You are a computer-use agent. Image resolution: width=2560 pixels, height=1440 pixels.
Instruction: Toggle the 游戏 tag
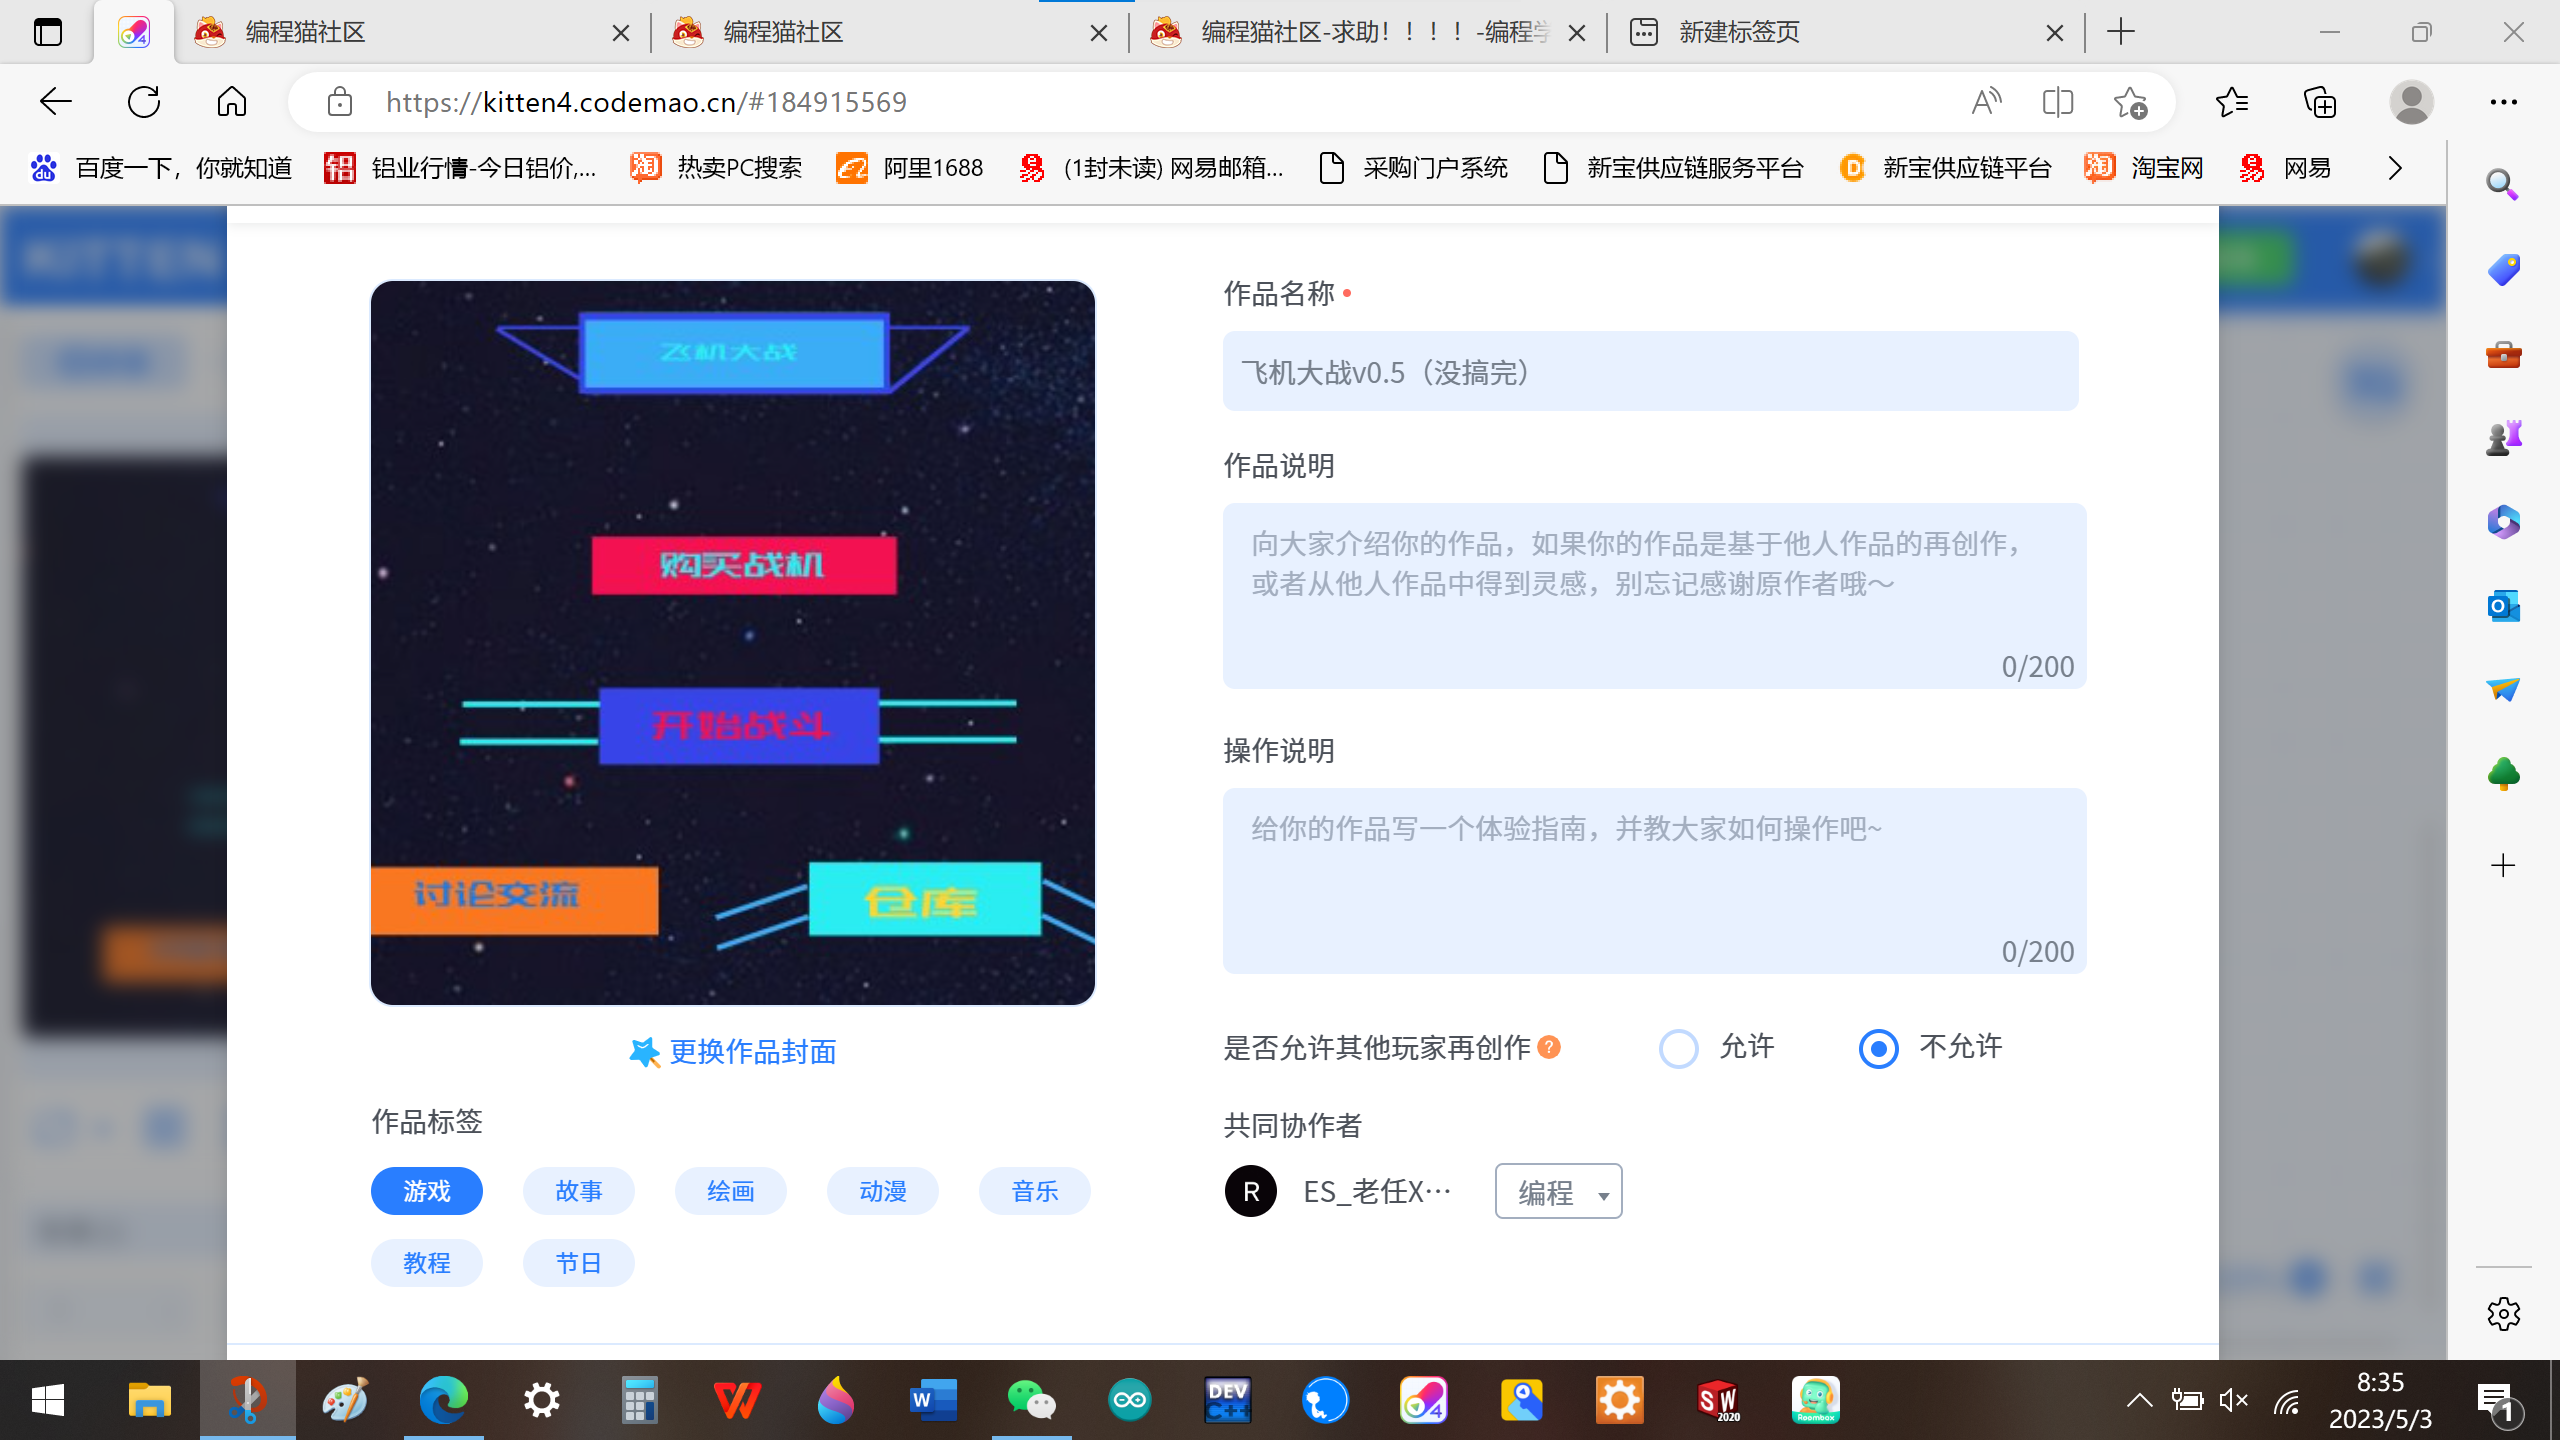coord(427,1191)
